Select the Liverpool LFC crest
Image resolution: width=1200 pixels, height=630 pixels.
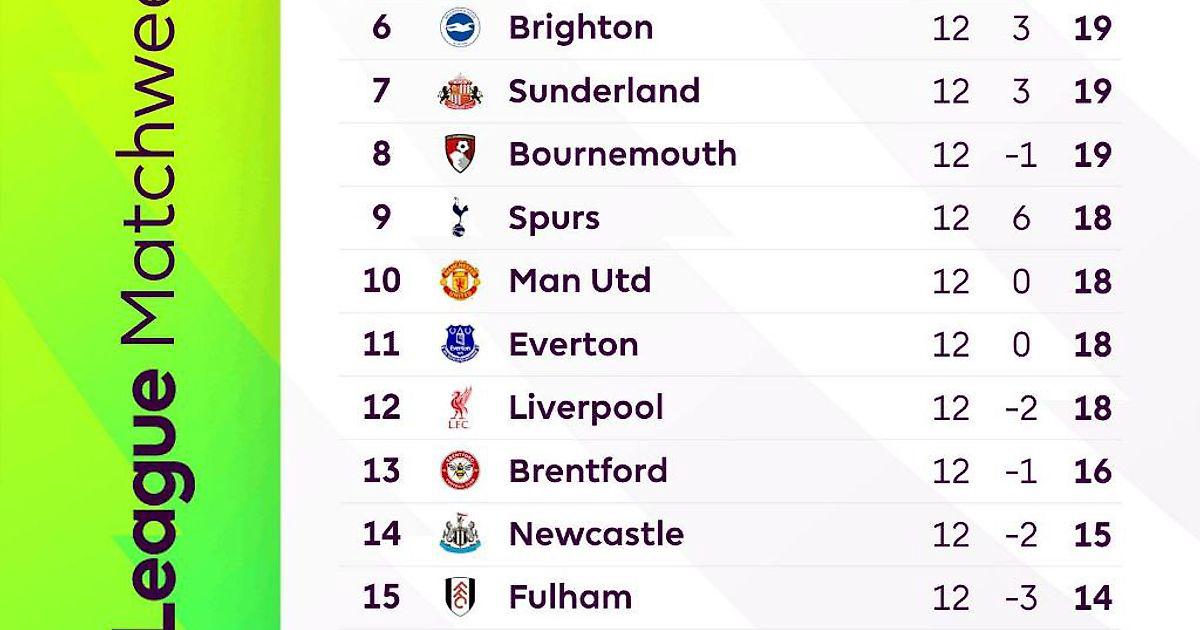460,408
